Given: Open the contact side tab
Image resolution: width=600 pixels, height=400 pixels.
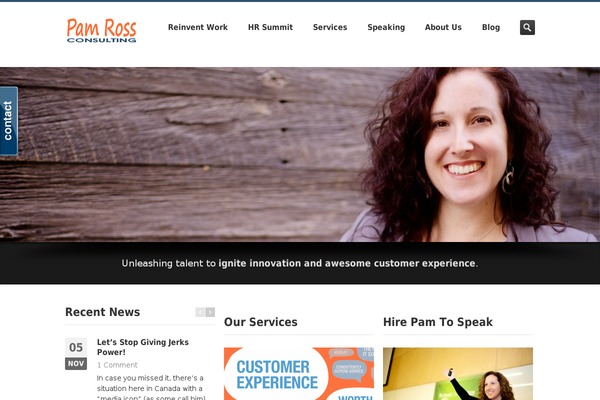Looking at the screenshot, I should point(8,121).
